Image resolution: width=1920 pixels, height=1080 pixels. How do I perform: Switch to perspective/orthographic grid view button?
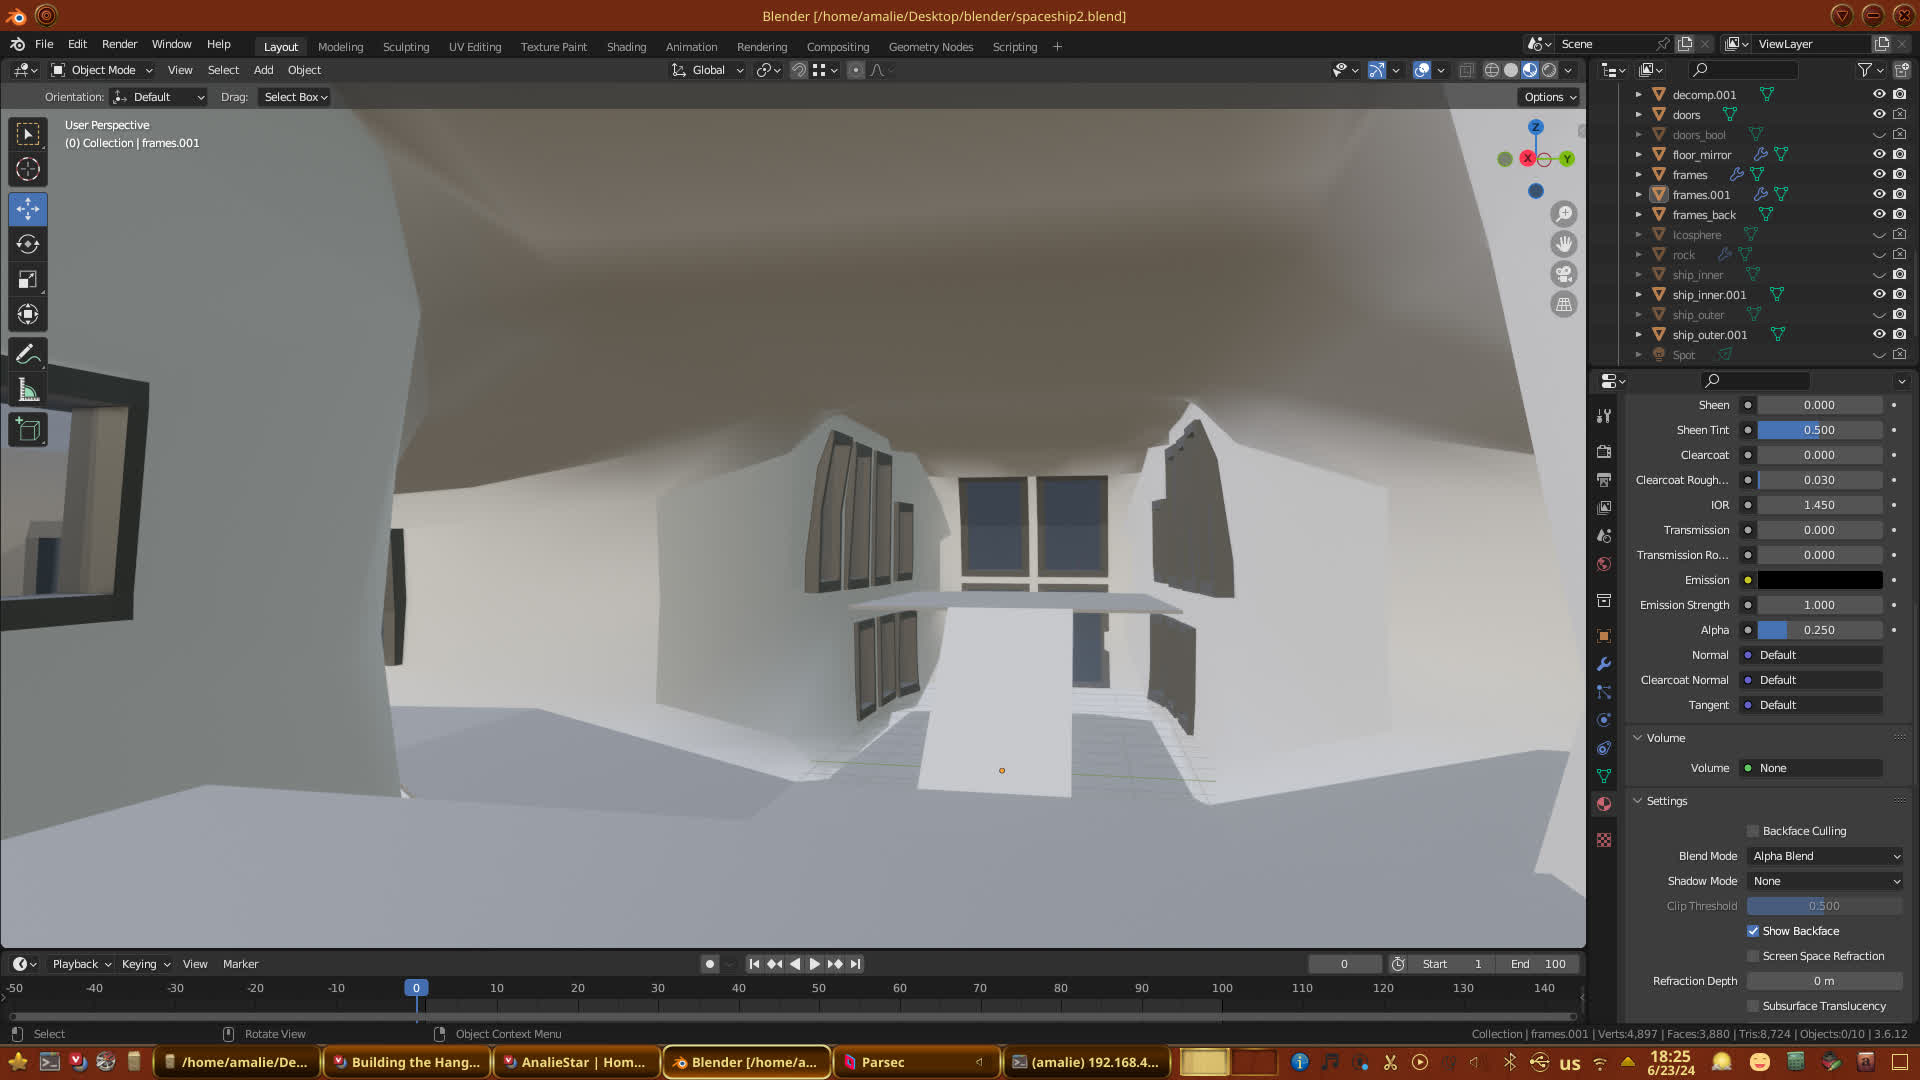tap(1564, 305)
